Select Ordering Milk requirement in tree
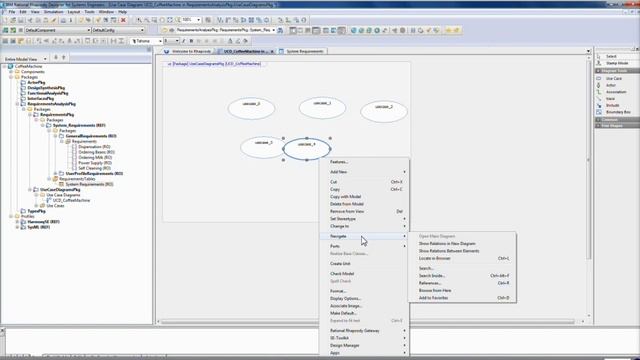 pyautogui.click(x=95, y=158)
